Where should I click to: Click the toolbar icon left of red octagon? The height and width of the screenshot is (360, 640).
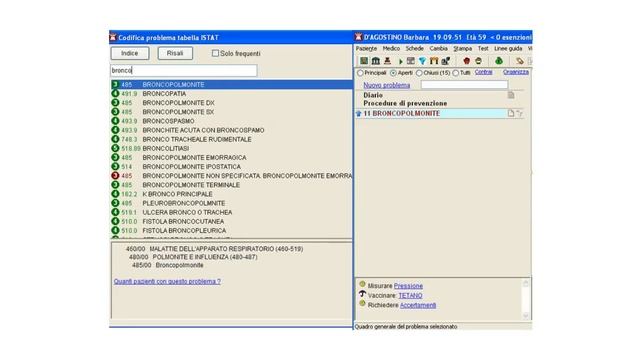[446, 61]
